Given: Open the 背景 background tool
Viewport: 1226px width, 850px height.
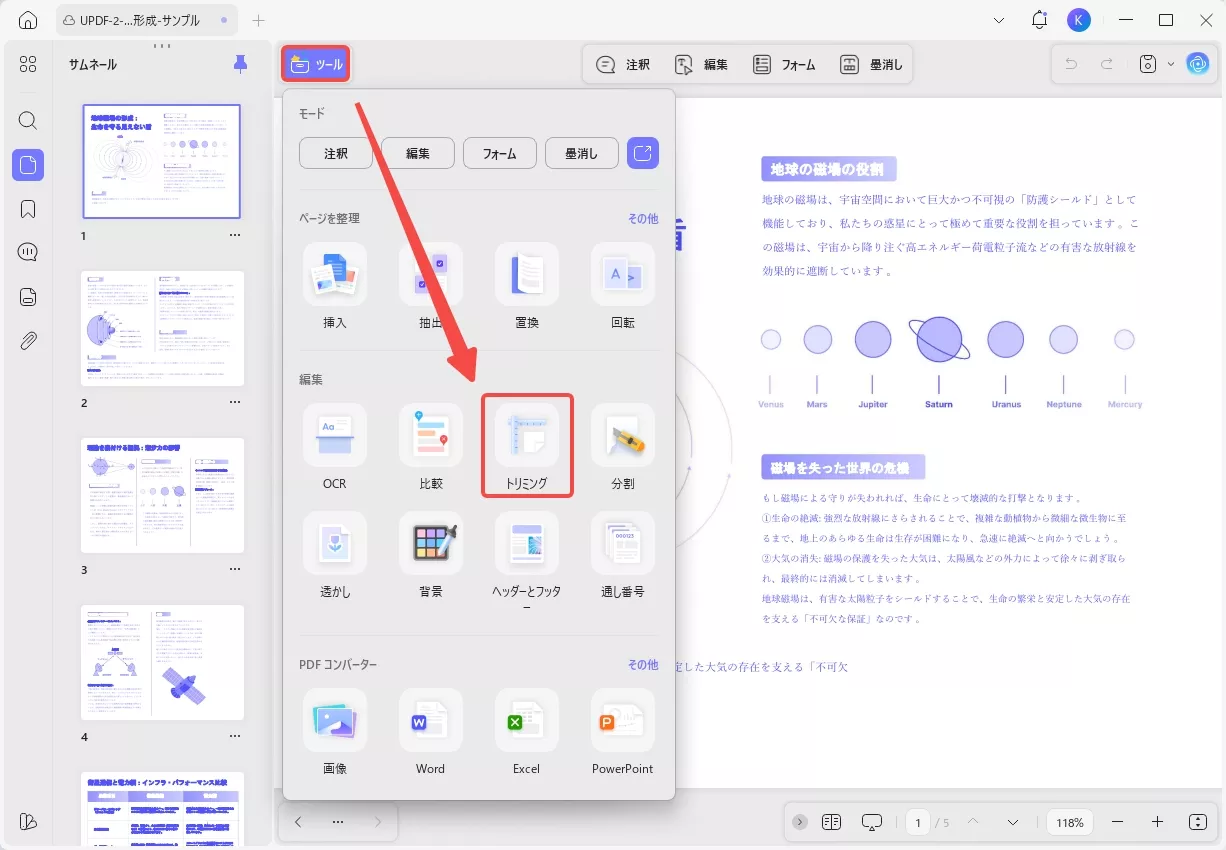Looking at the screenshot, I should [431, 556].
